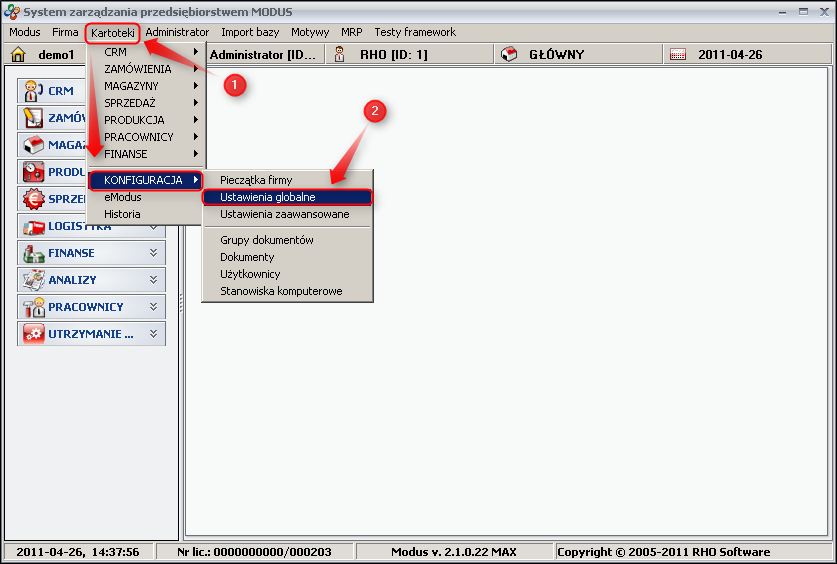This screenshot has width=837, height=564.
Task: Click the 'GŁÓWNY' warehouse label
Action: click(x=556, y=54)
